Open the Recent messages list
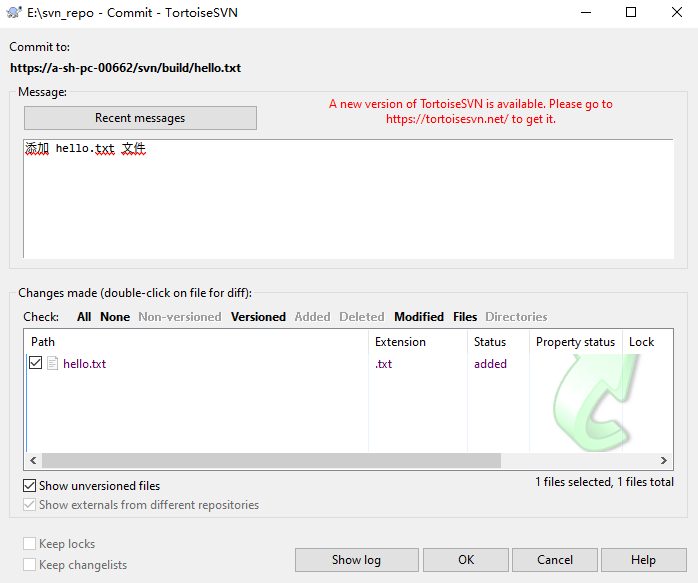 [x=140, y=118]
